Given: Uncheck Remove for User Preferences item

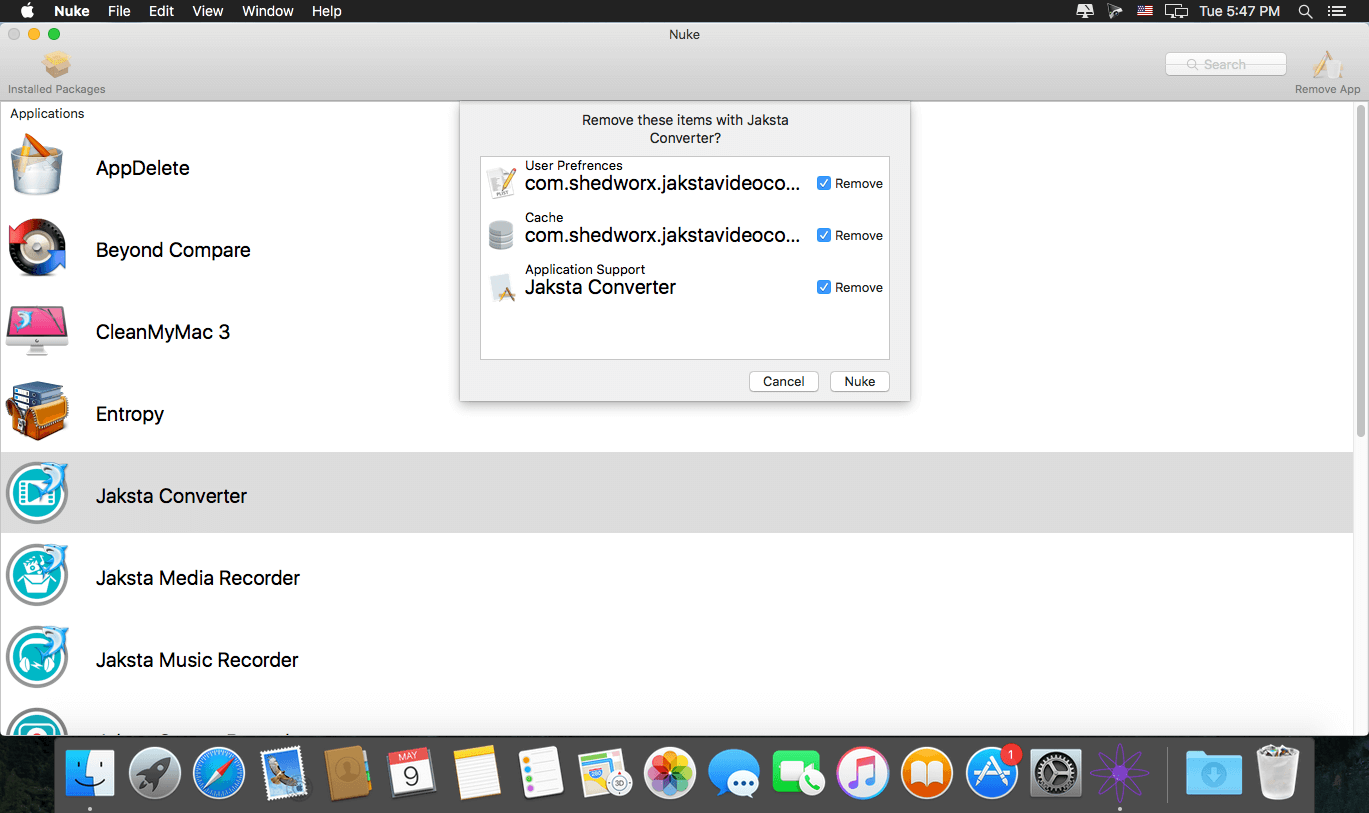Looking at the screenshot, I should coord(824,183).
